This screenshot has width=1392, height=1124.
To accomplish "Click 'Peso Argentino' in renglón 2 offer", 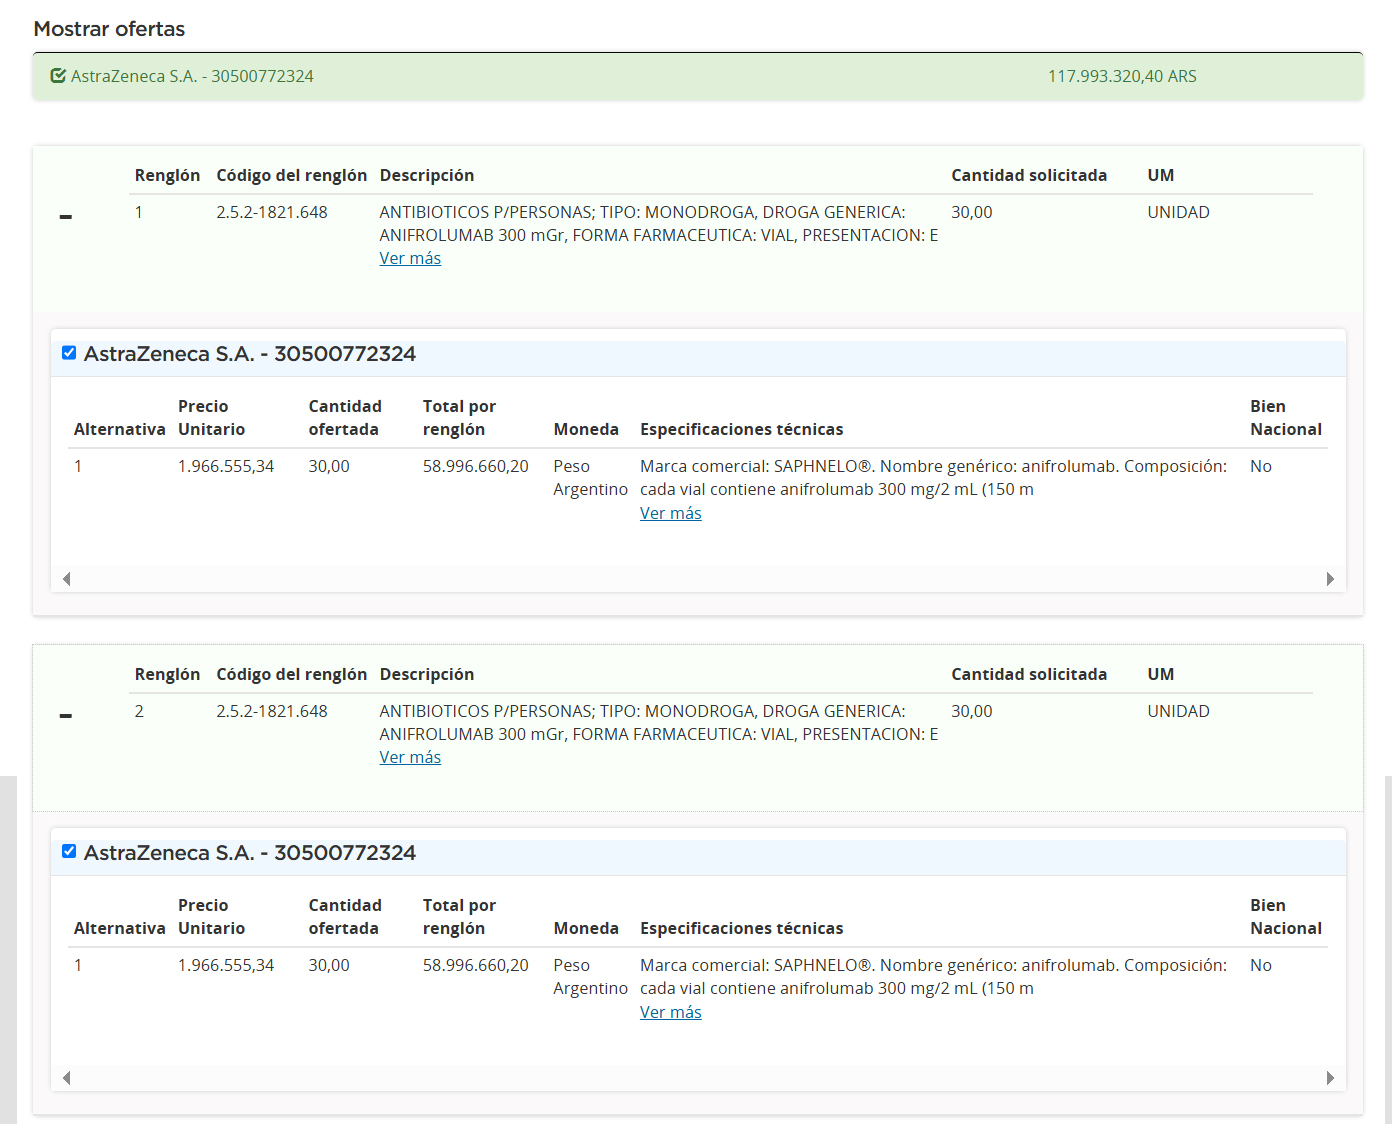I will pos(590,977).
